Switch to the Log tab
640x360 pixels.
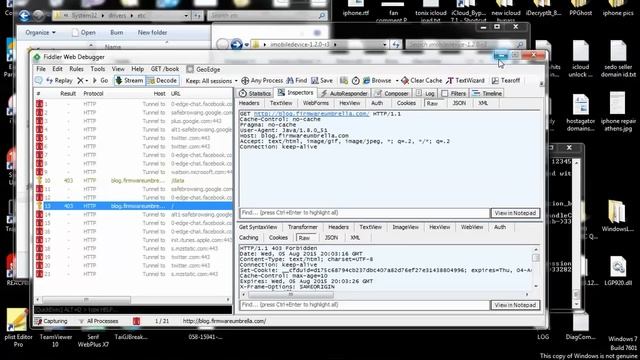(425, 93)
